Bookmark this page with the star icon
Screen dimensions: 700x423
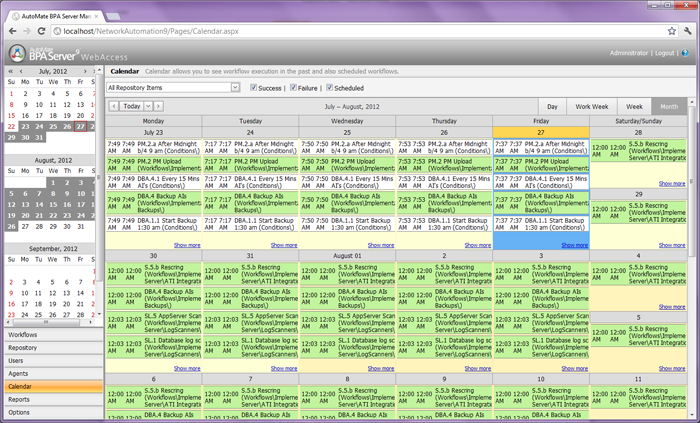[x=671, y=31]
